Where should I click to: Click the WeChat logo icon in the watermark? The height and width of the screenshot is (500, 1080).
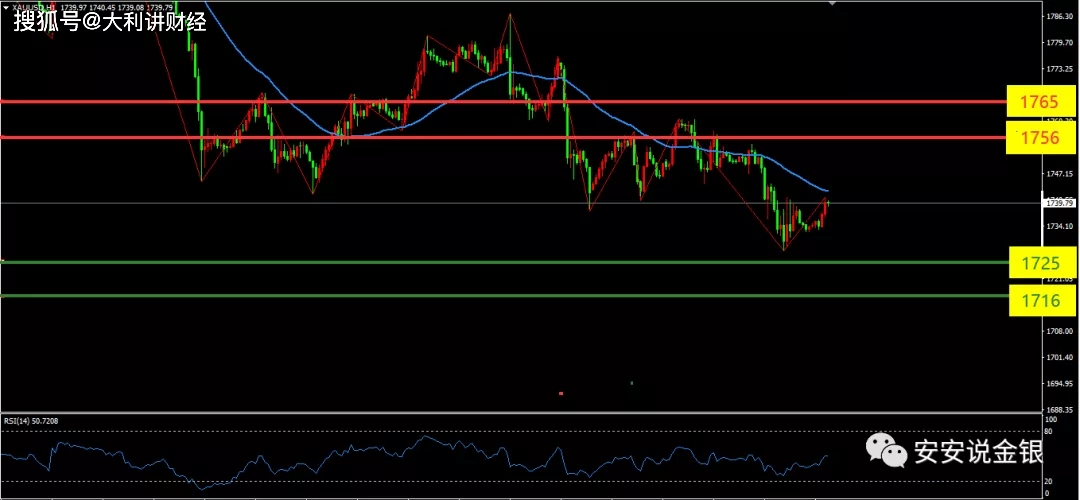[886, 451]
